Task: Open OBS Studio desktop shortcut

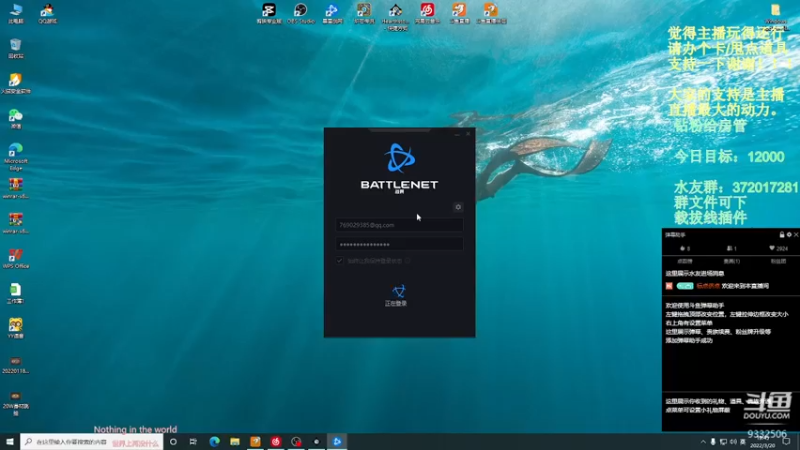Action: click(301, 13)
